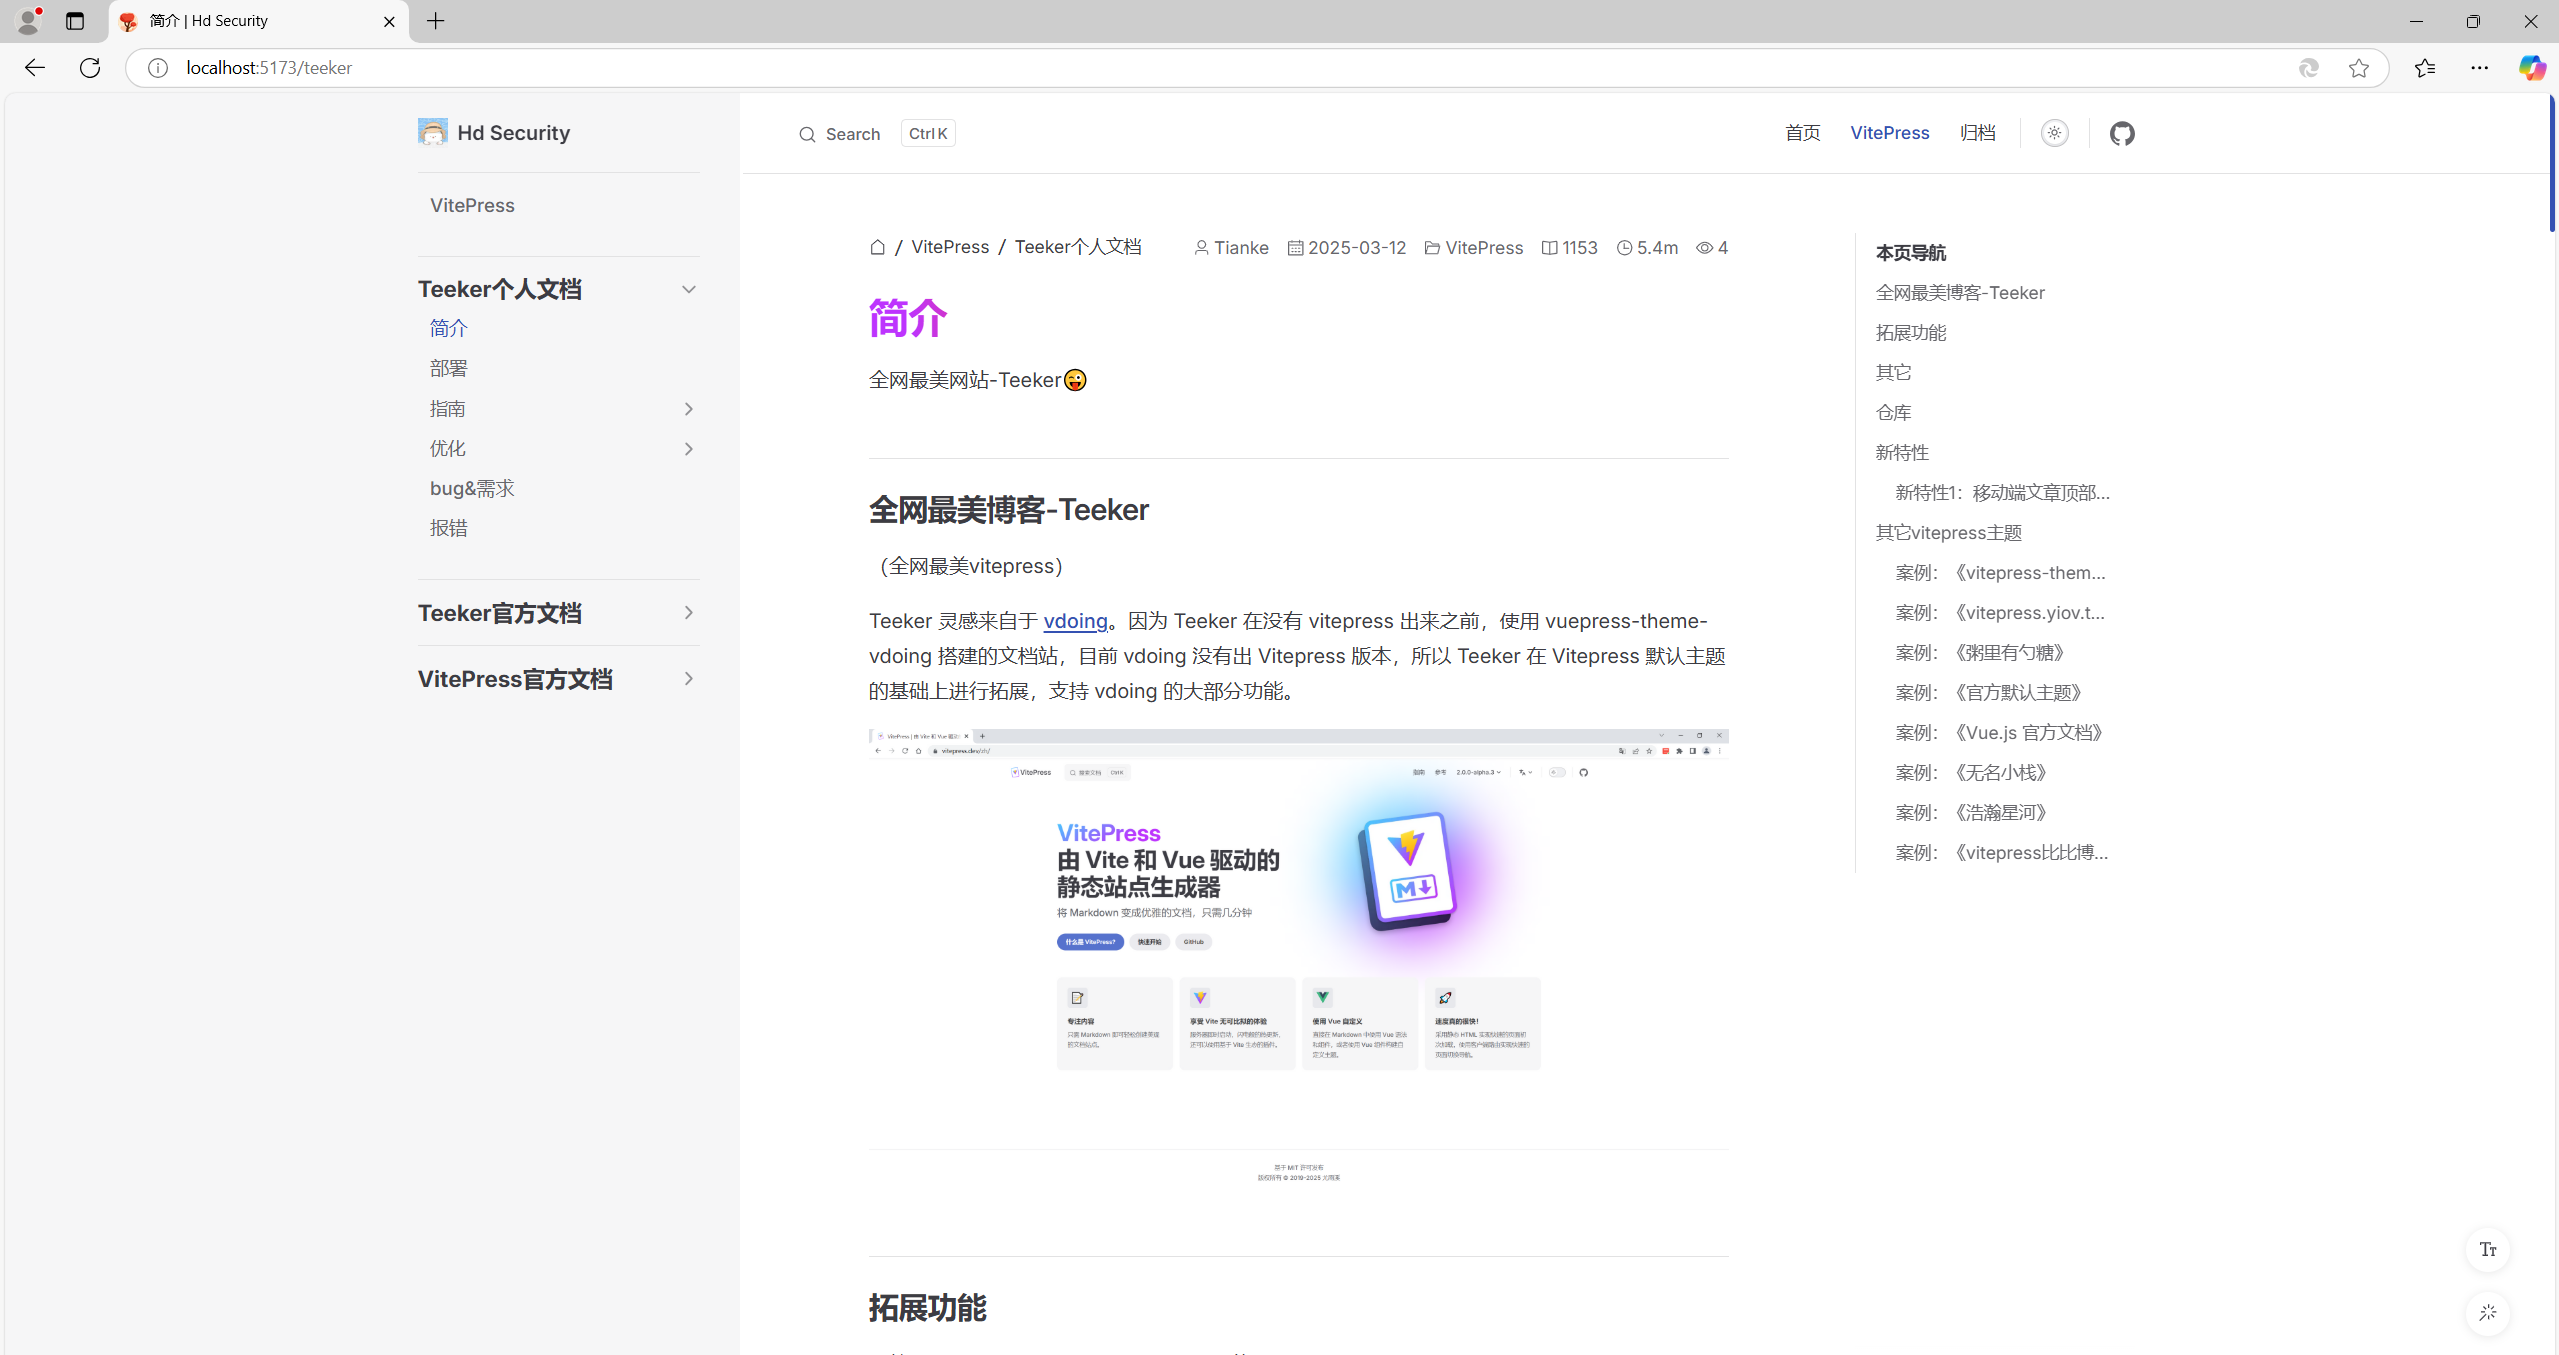This screenshot has height=1355, width=2559.
Task: Jump to 案例:《Vue.js 官方文档》 outline entry
Action: click(1999, 732)
